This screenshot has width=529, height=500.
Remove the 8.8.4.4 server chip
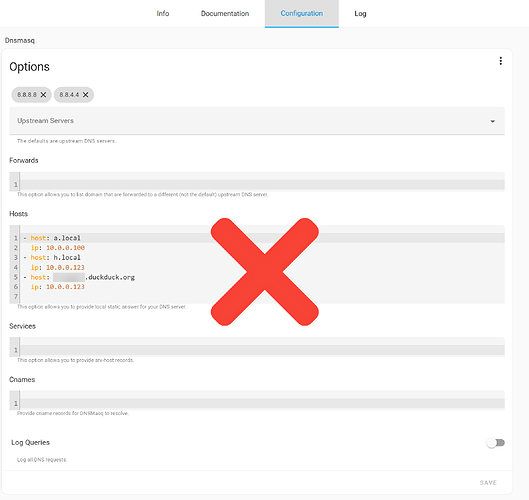[x=86, y=95]
